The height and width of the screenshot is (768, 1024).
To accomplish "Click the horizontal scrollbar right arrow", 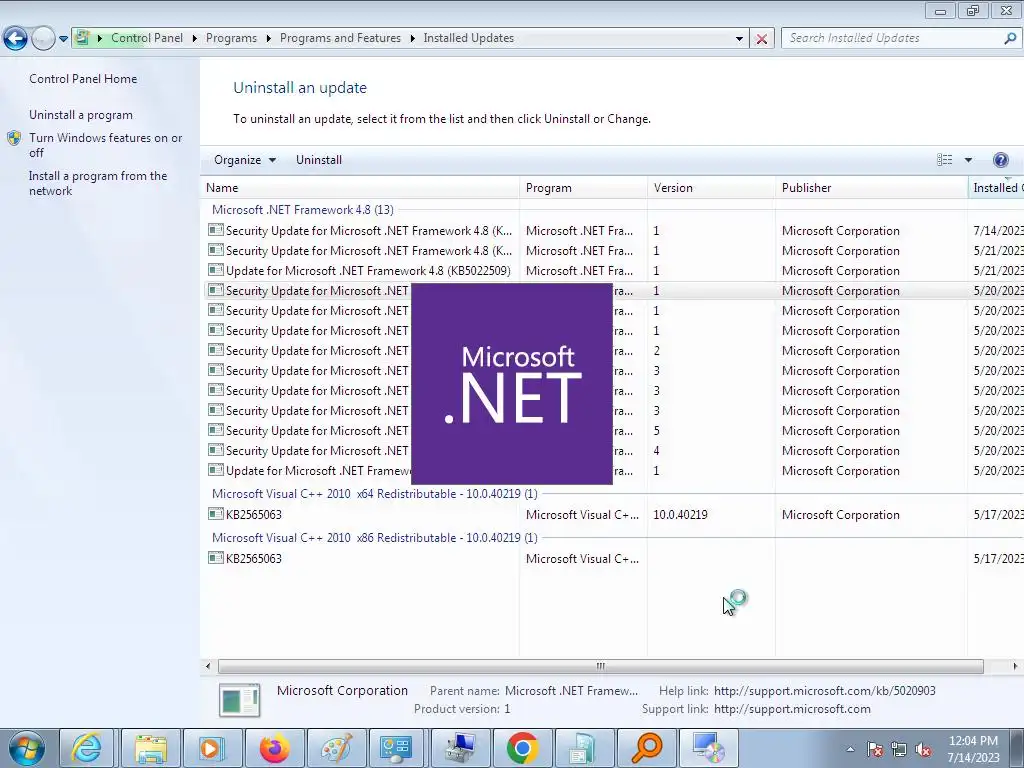I will 1015,666.
